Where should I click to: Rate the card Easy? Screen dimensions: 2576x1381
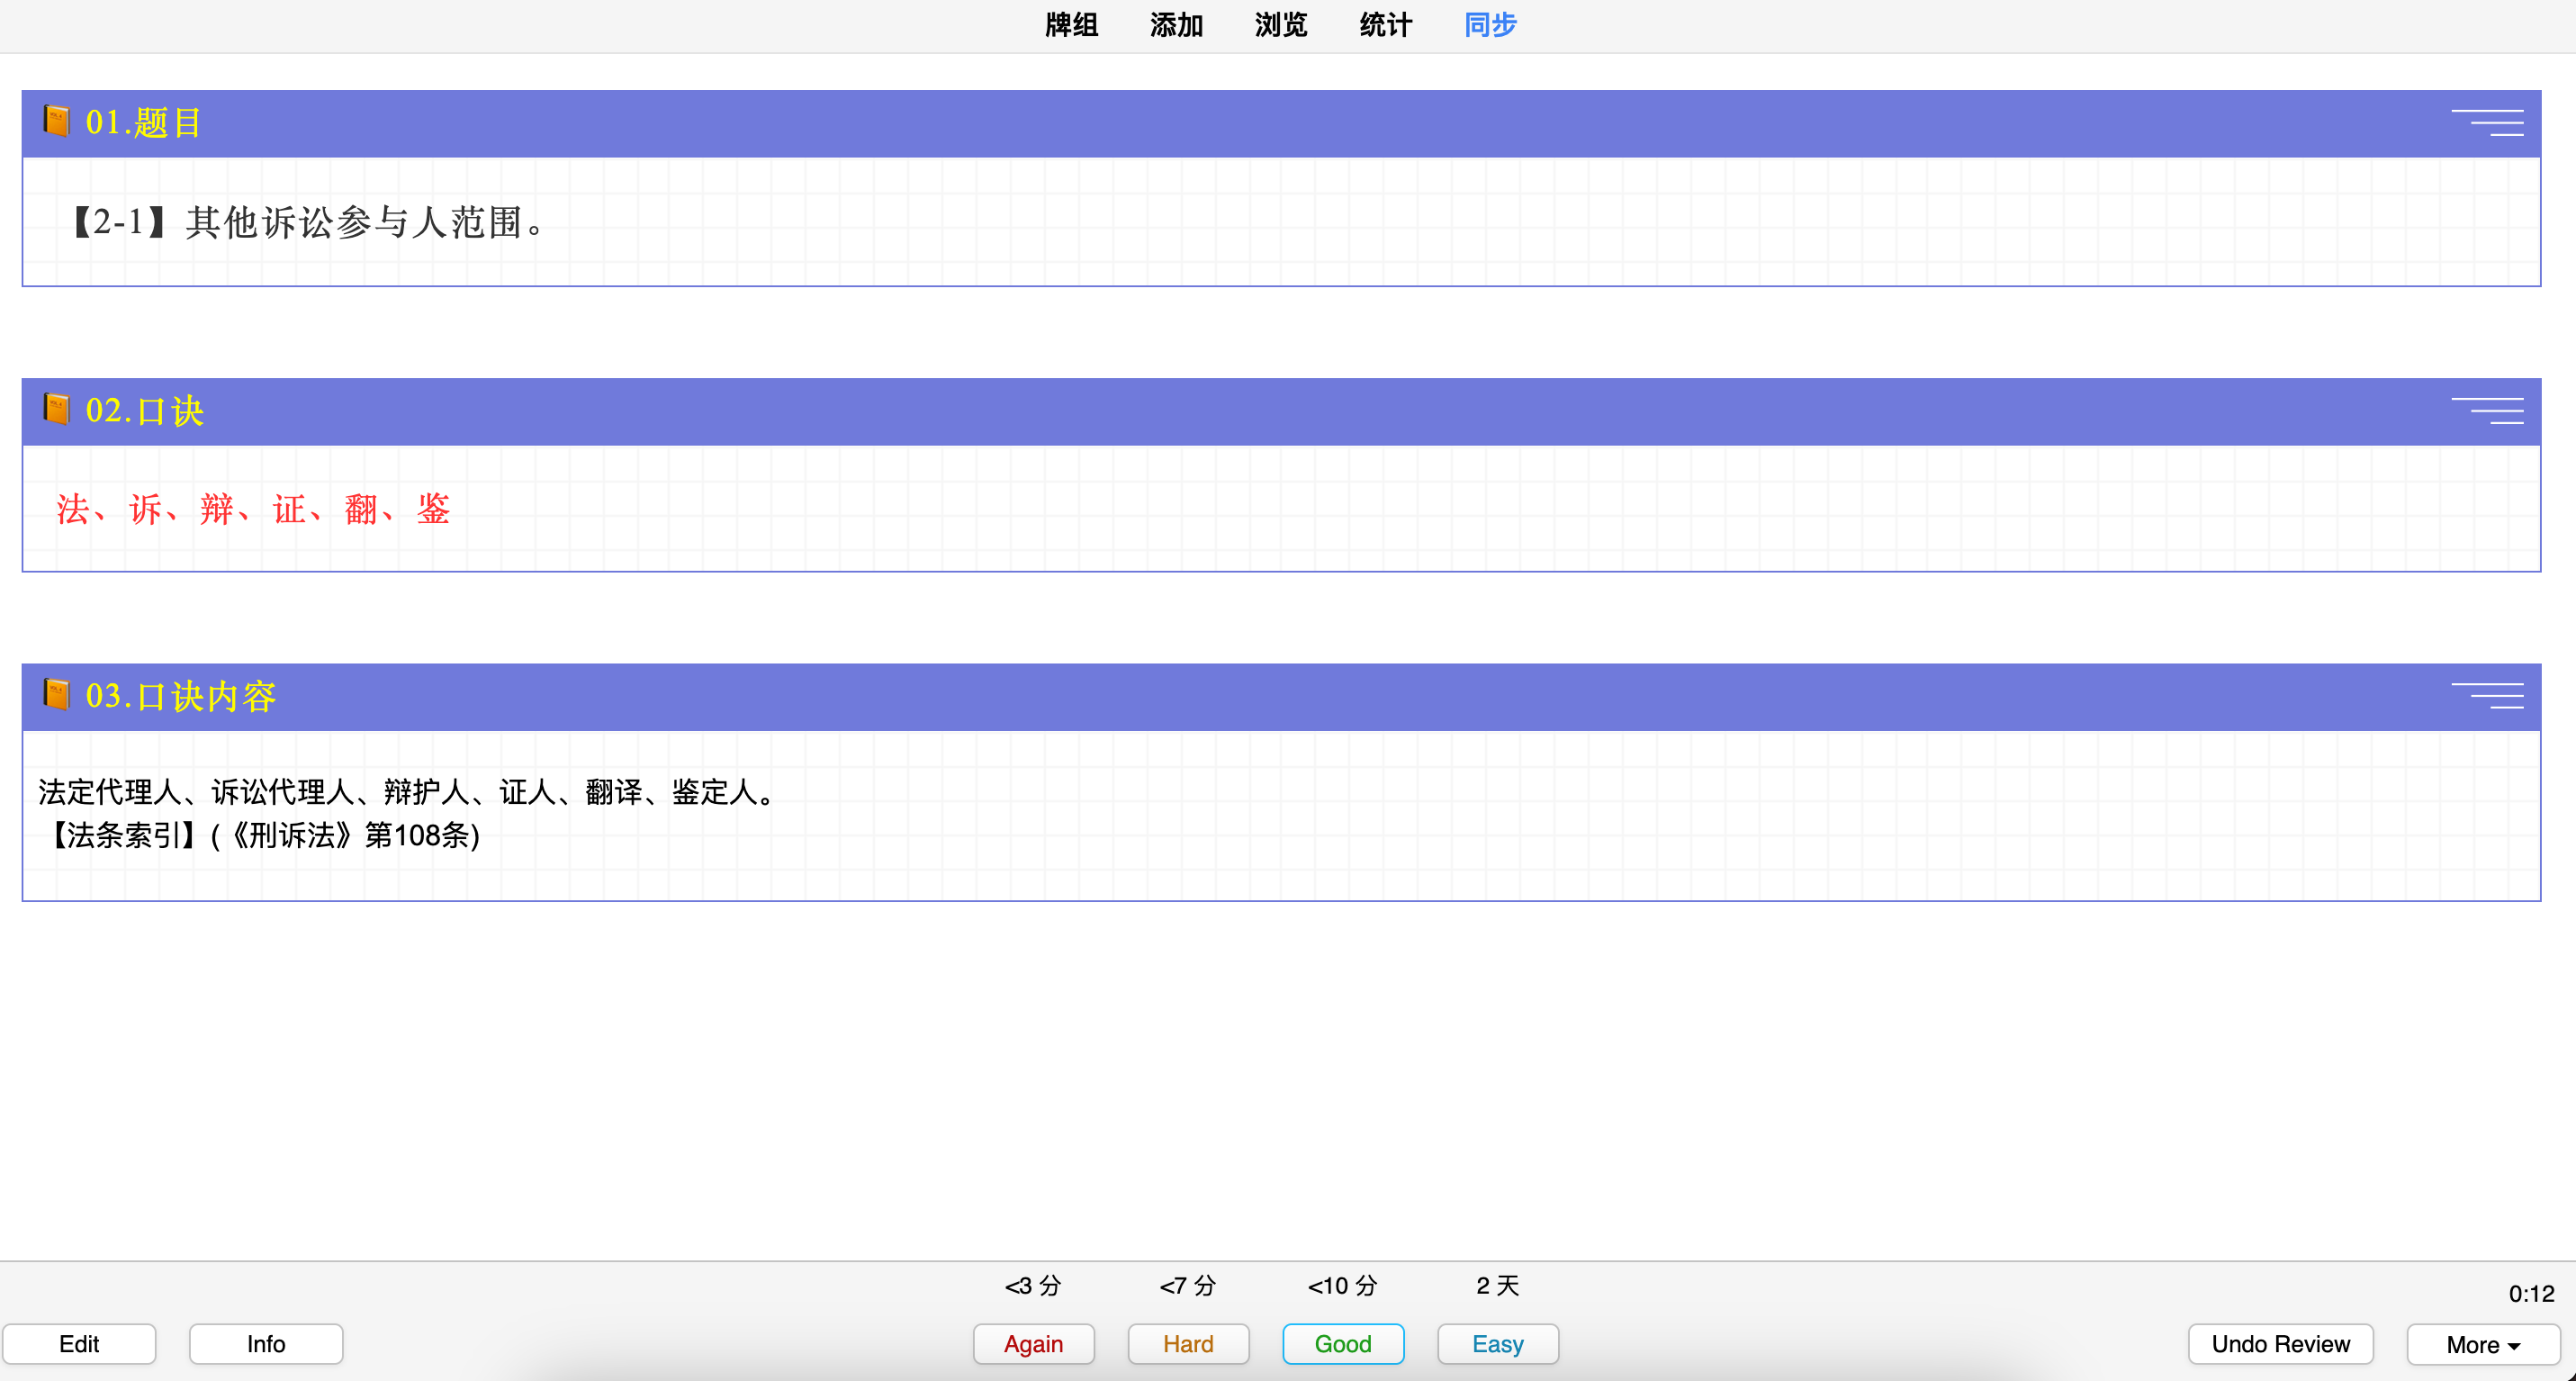coord(1498,1343)
